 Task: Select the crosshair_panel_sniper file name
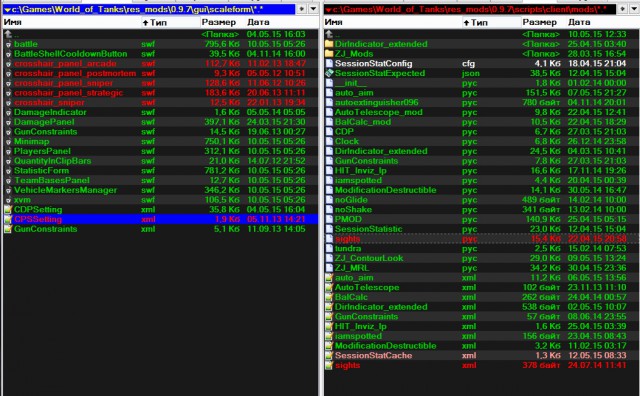[64, 83]
